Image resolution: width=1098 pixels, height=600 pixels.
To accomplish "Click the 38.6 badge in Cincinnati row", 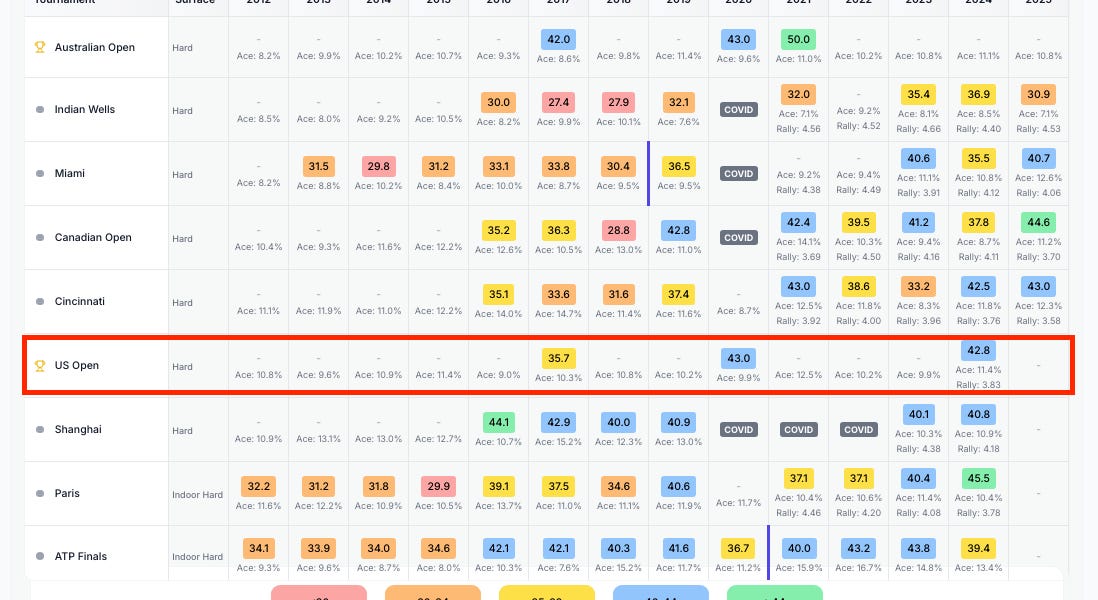I will (x=859, y=286).
